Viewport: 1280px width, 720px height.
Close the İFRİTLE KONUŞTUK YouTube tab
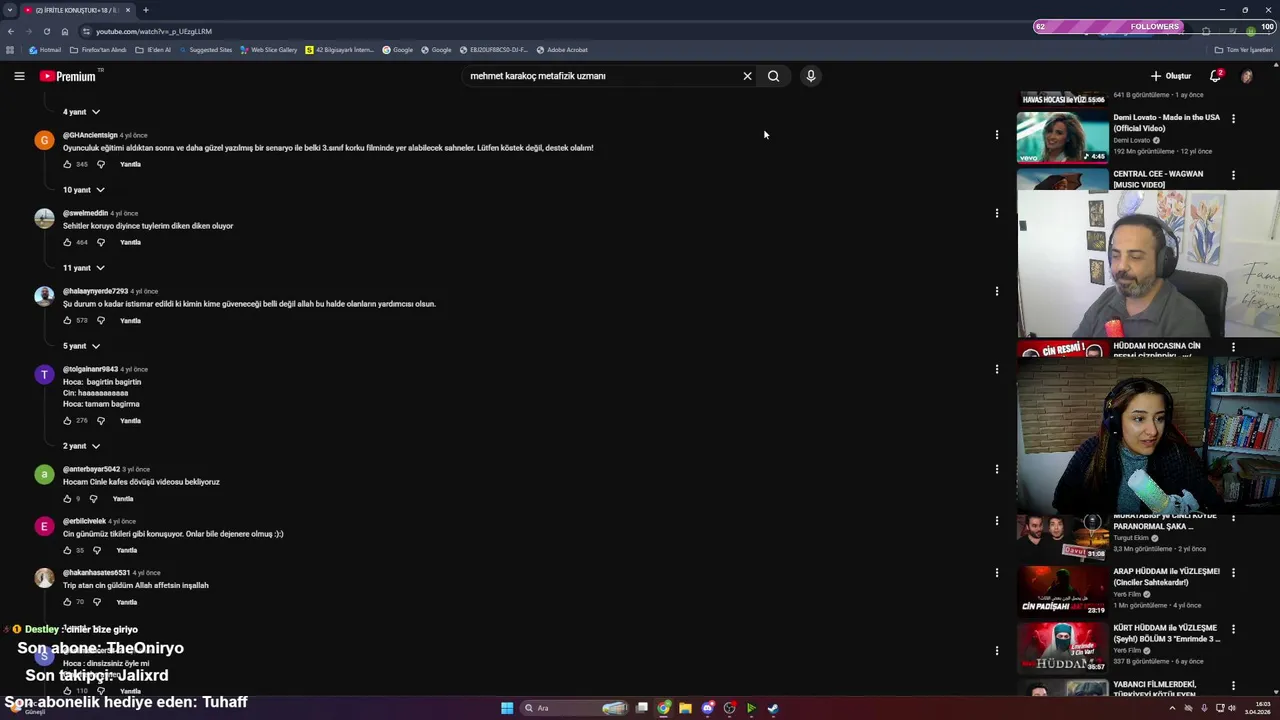127,10
